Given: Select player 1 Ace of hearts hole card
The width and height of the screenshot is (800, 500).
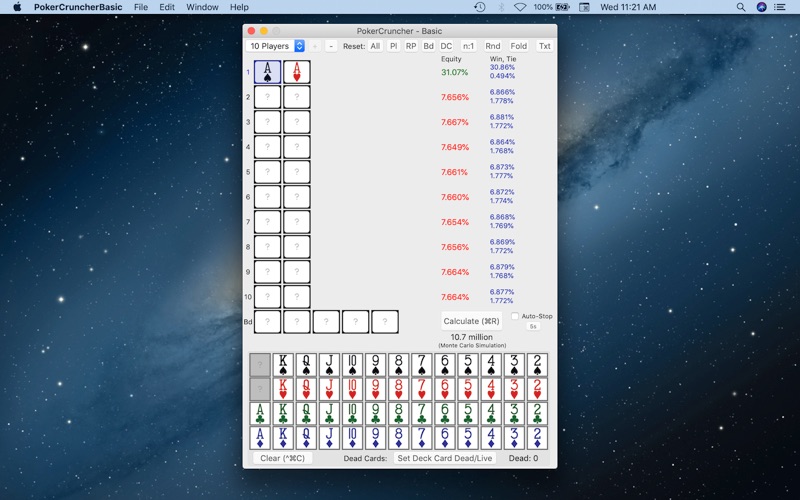Looking at the screenshot, I should tap(297, 72).
